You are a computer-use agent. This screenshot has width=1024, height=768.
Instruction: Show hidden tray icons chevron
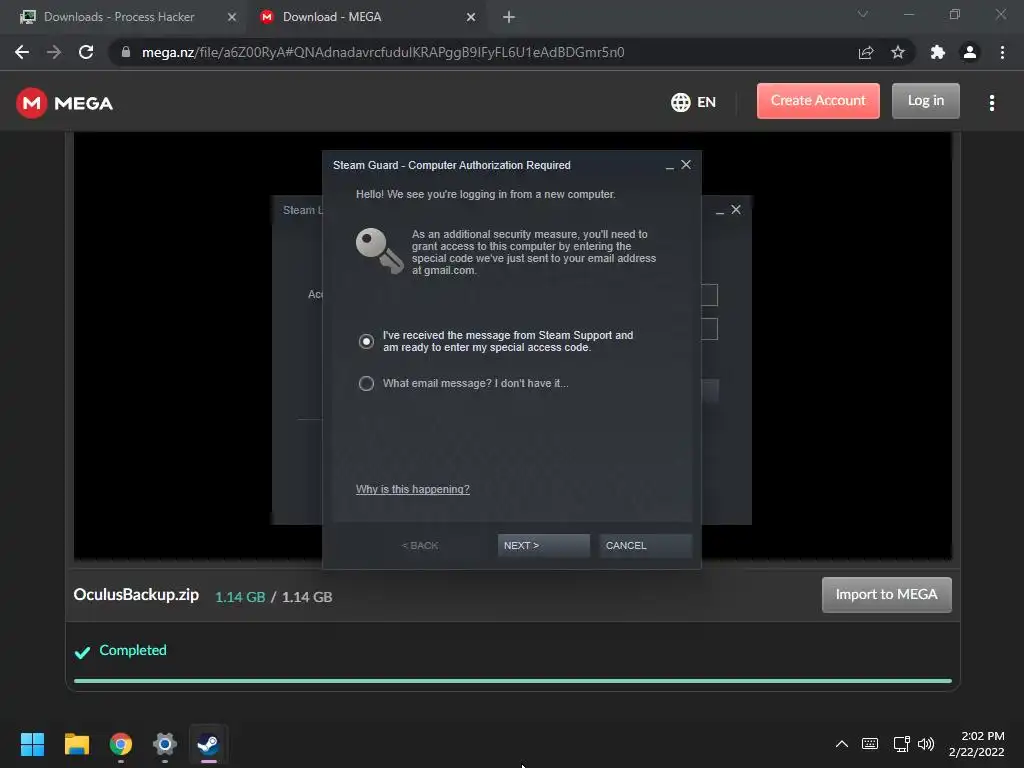[842, 744]
